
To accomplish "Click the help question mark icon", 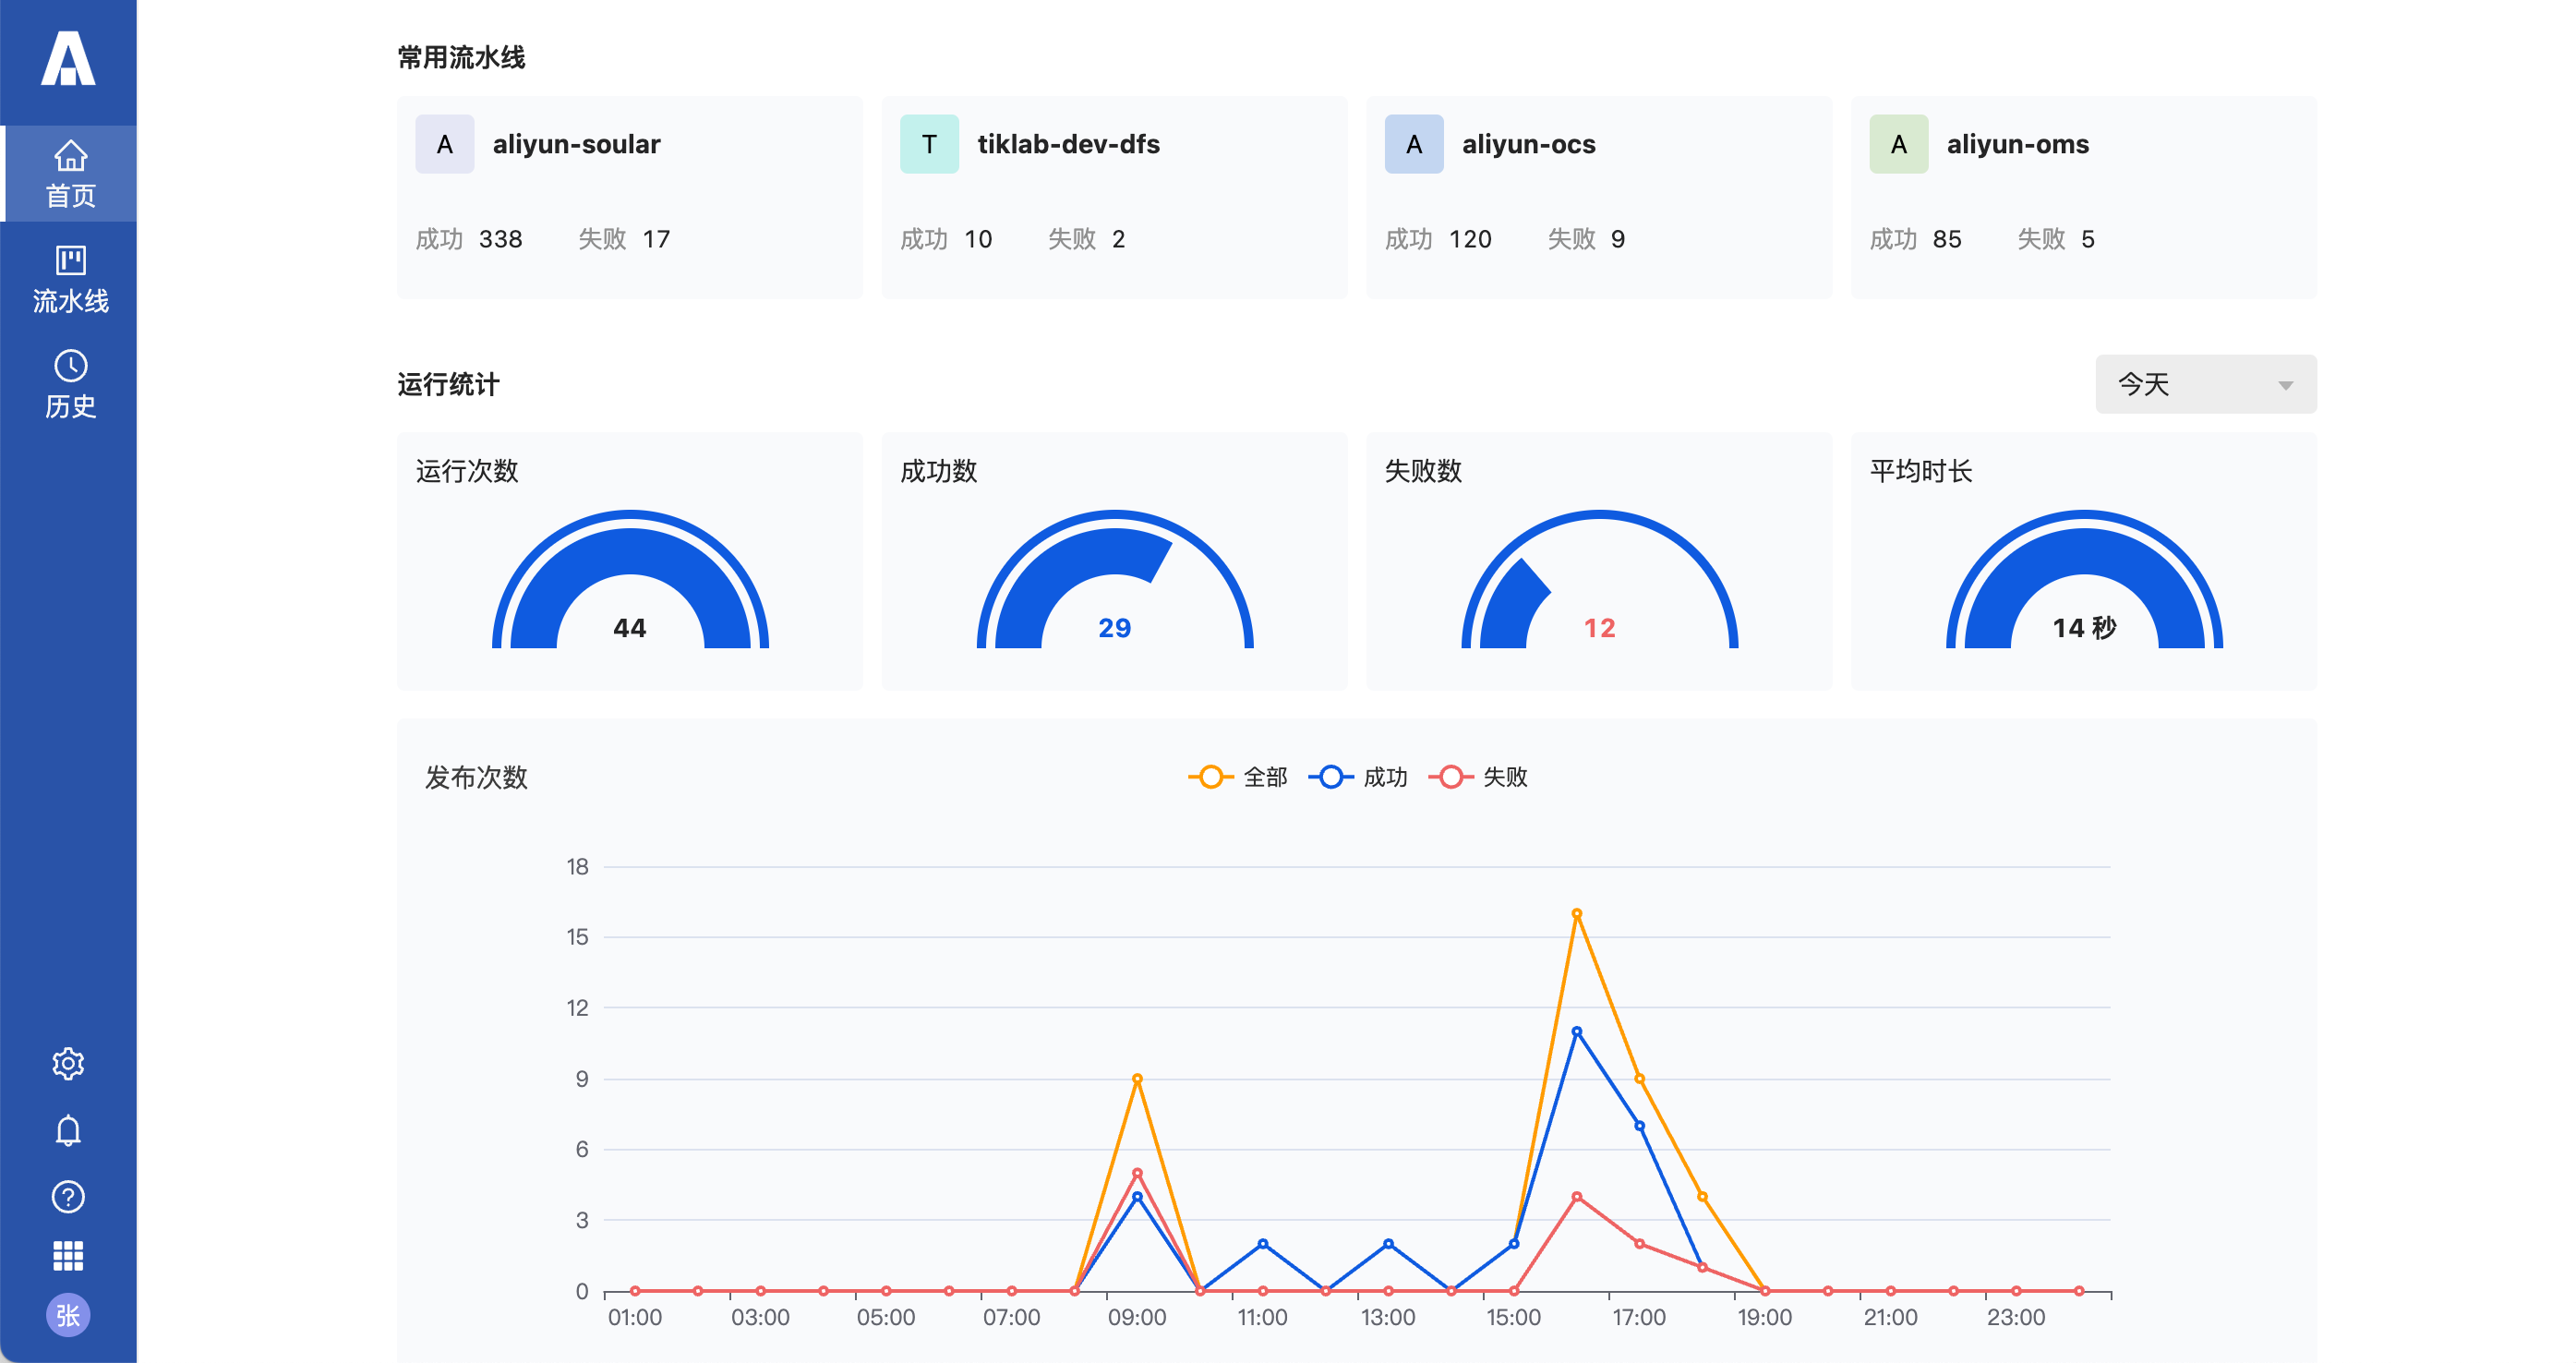I will click(68, 1196).
